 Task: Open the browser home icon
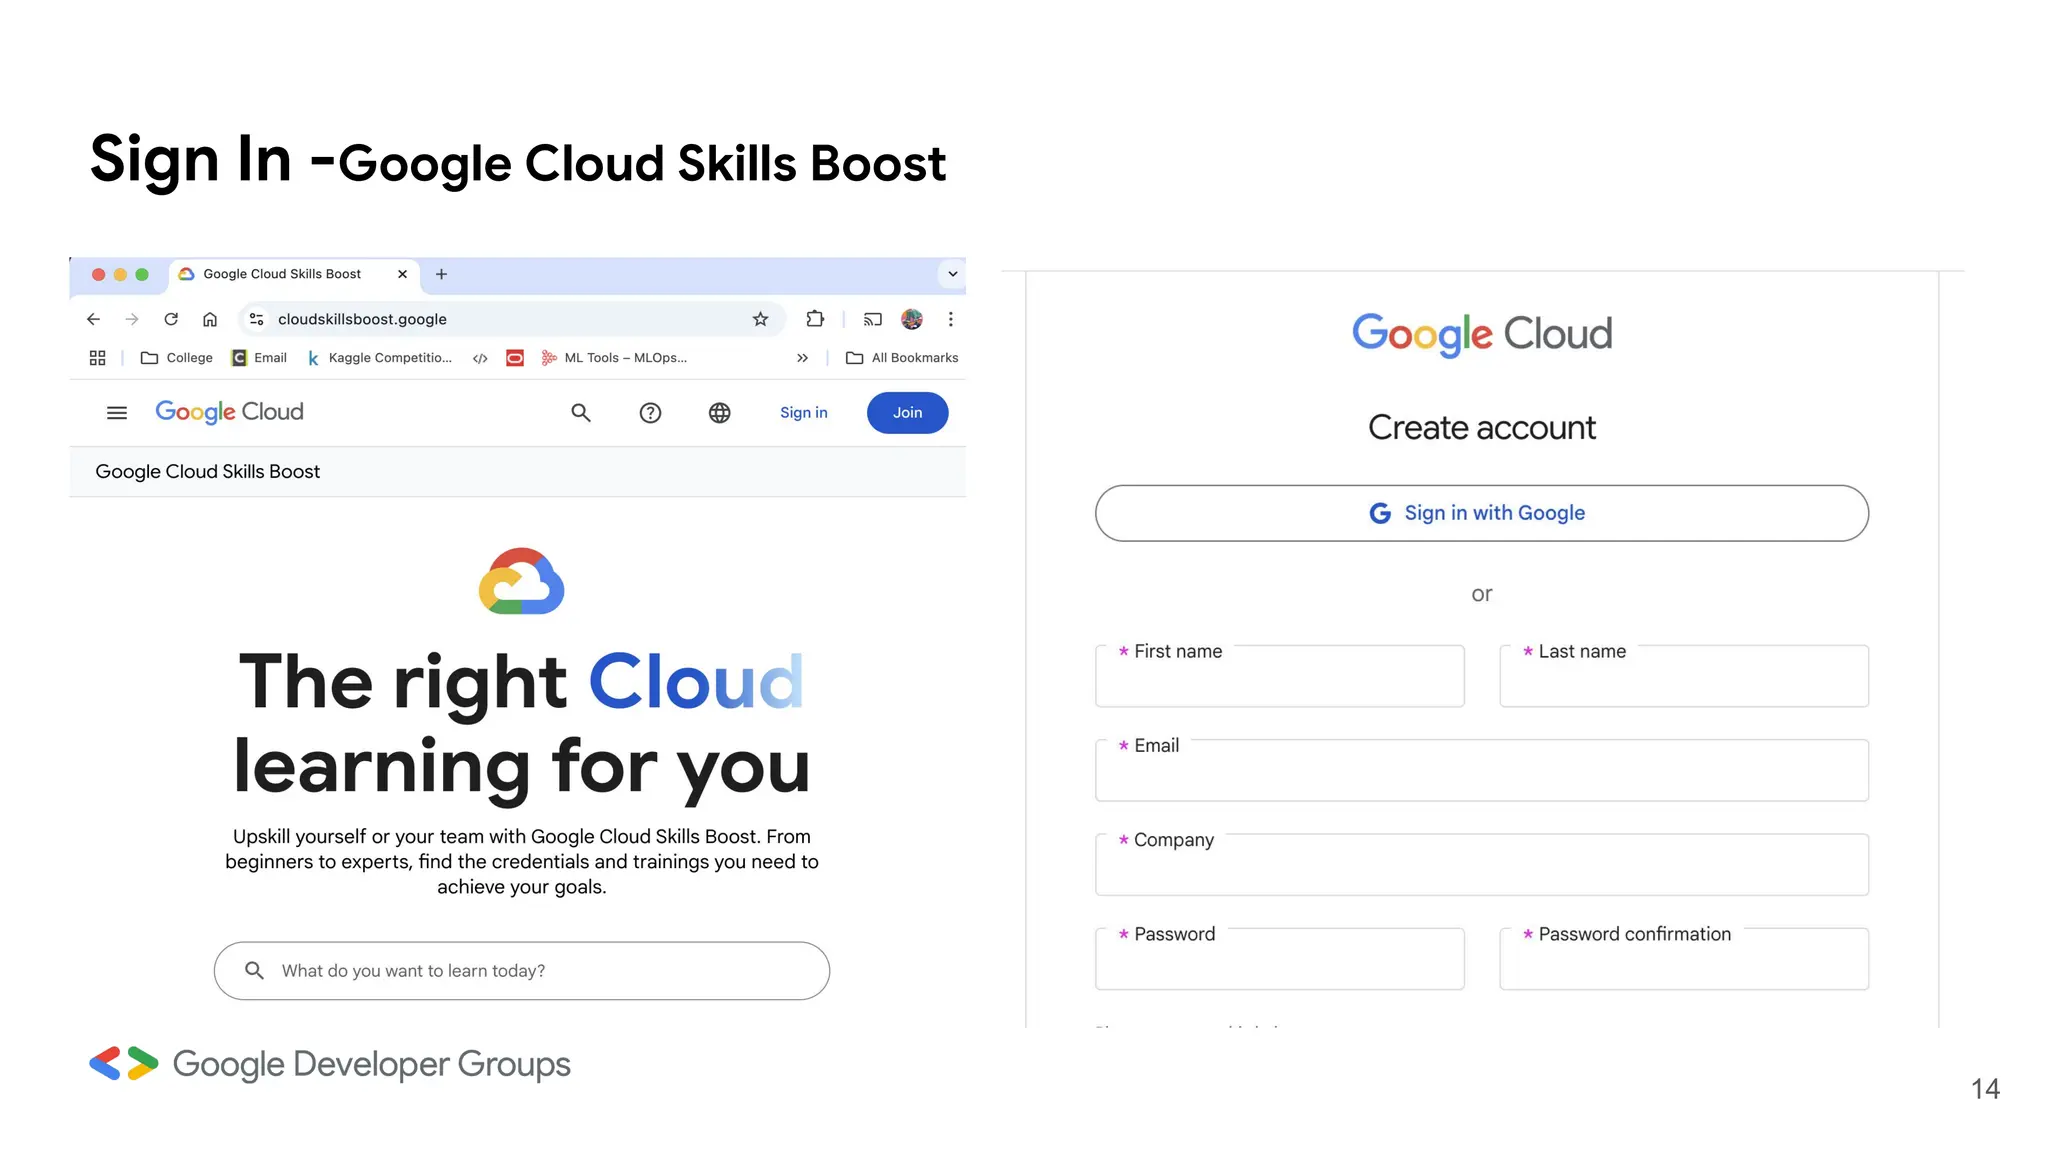(x=210, y=319)
